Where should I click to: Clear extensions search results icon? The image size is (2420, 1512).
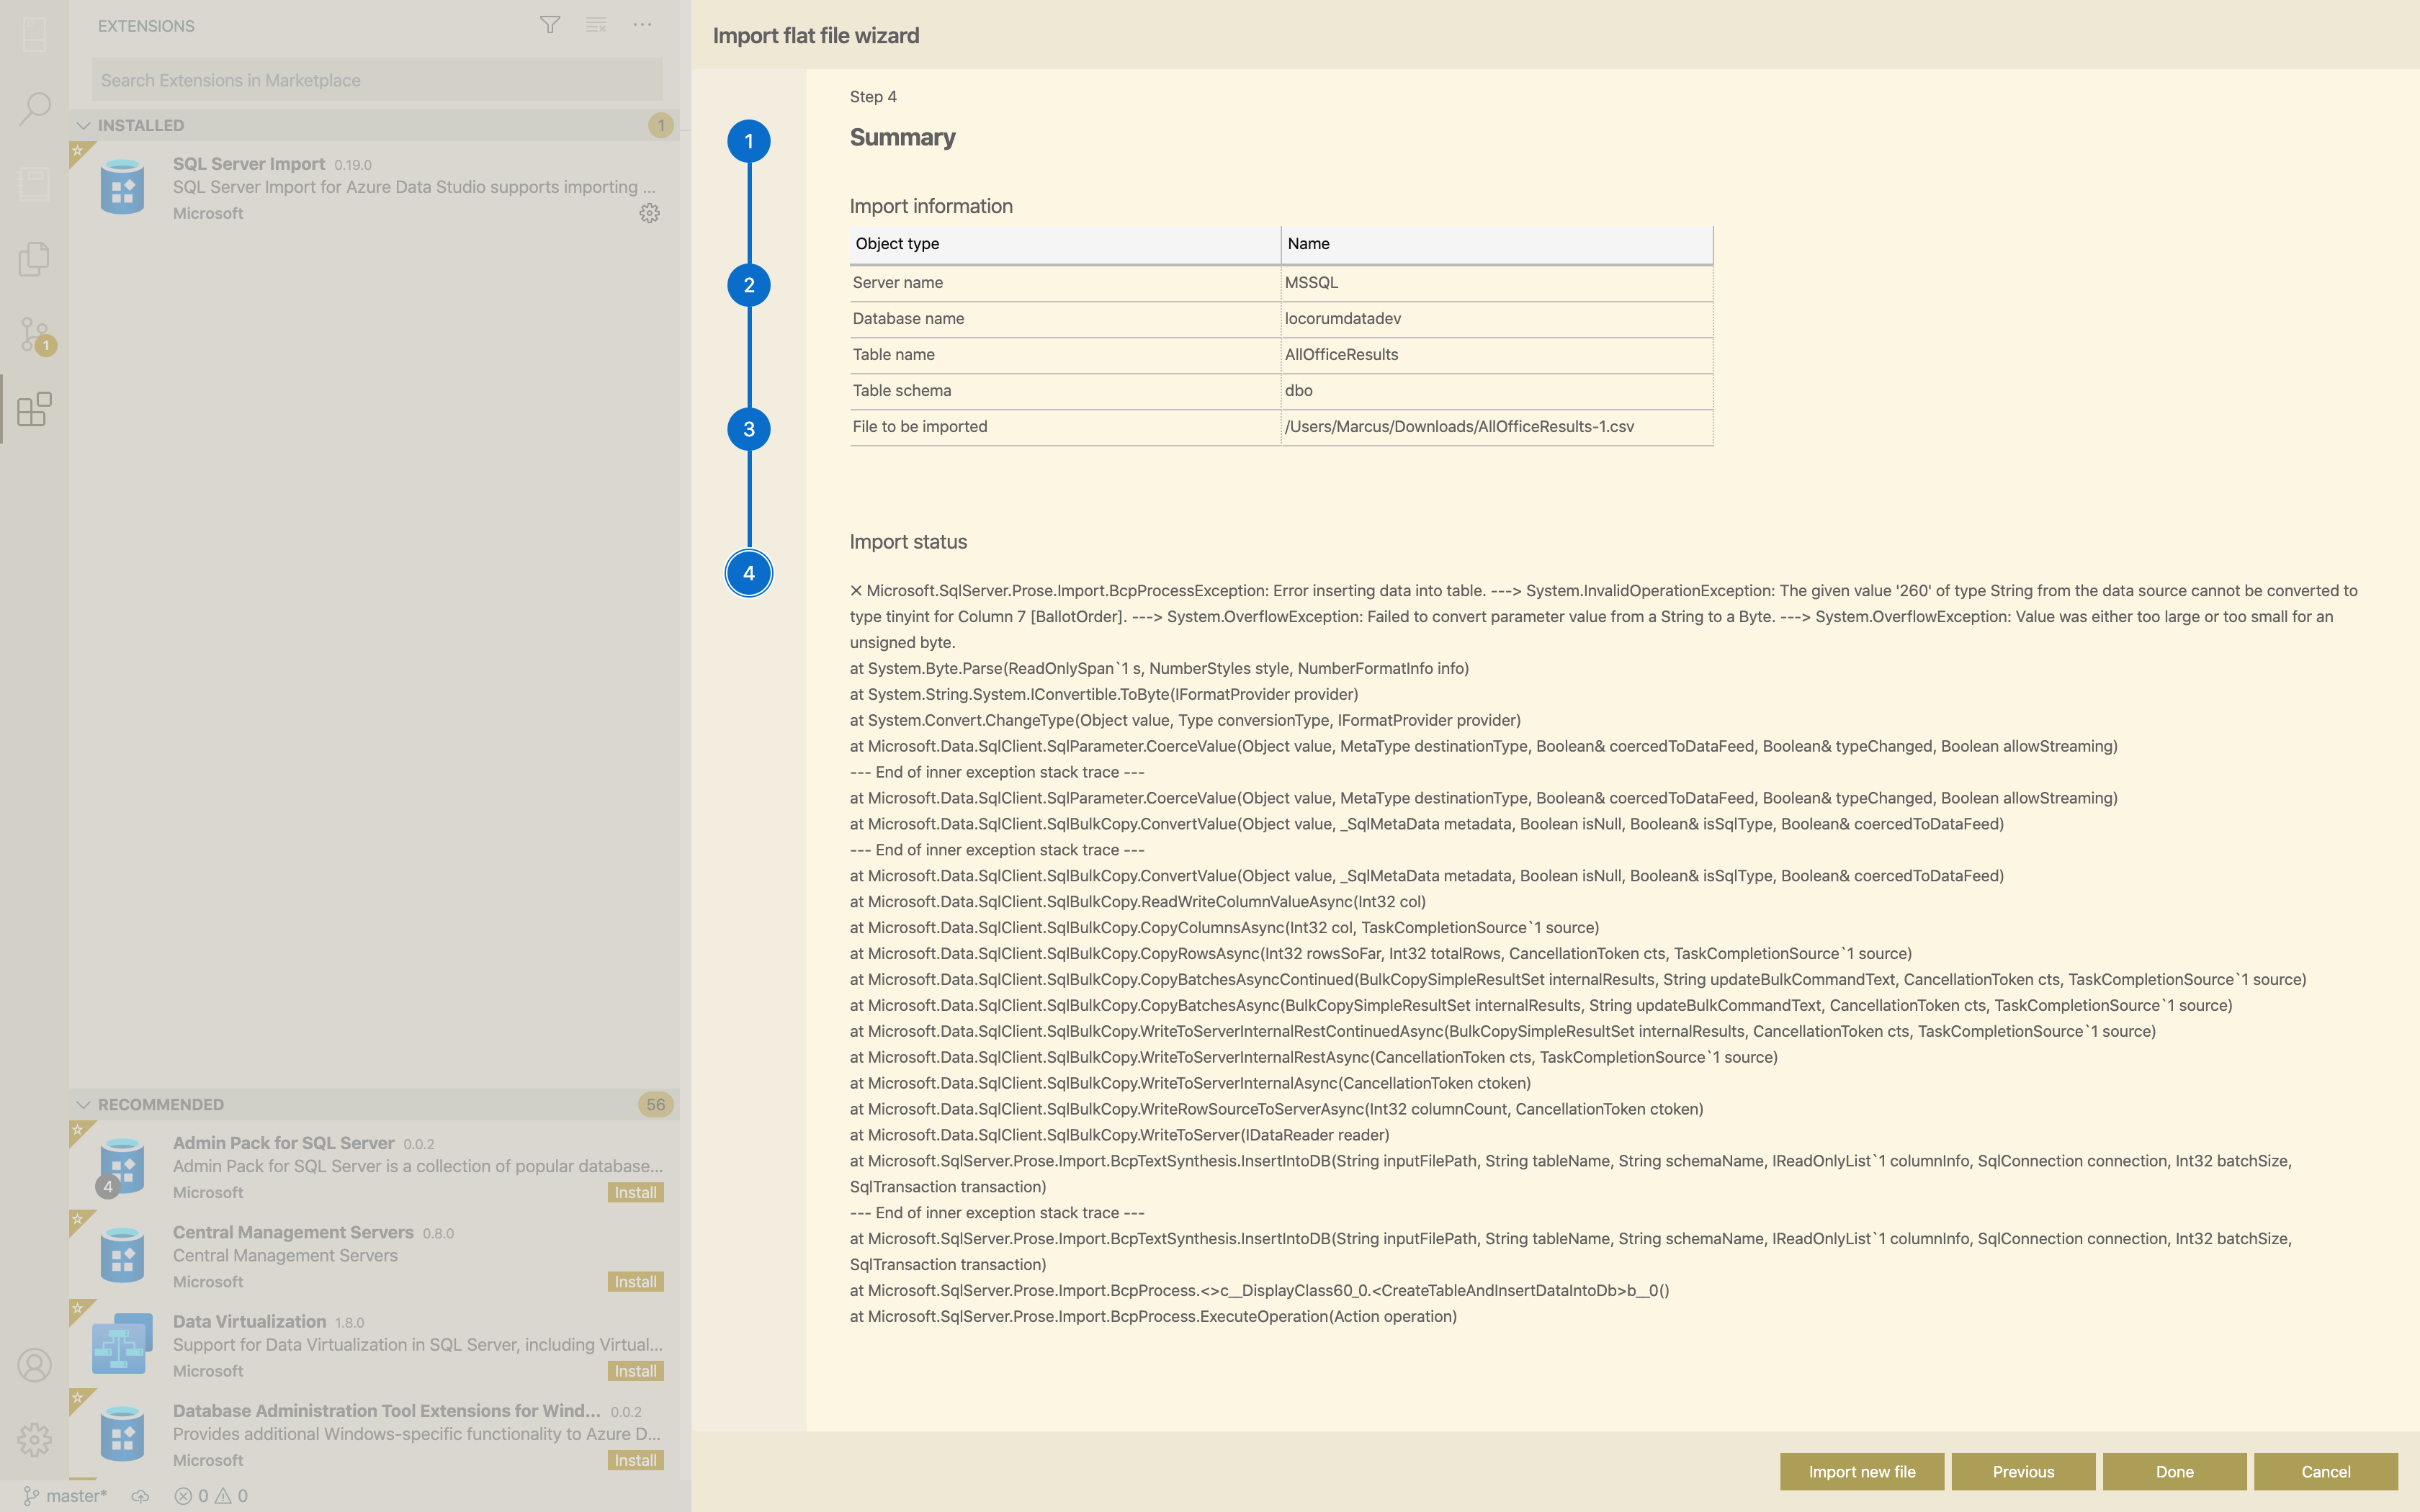point(596,25)
